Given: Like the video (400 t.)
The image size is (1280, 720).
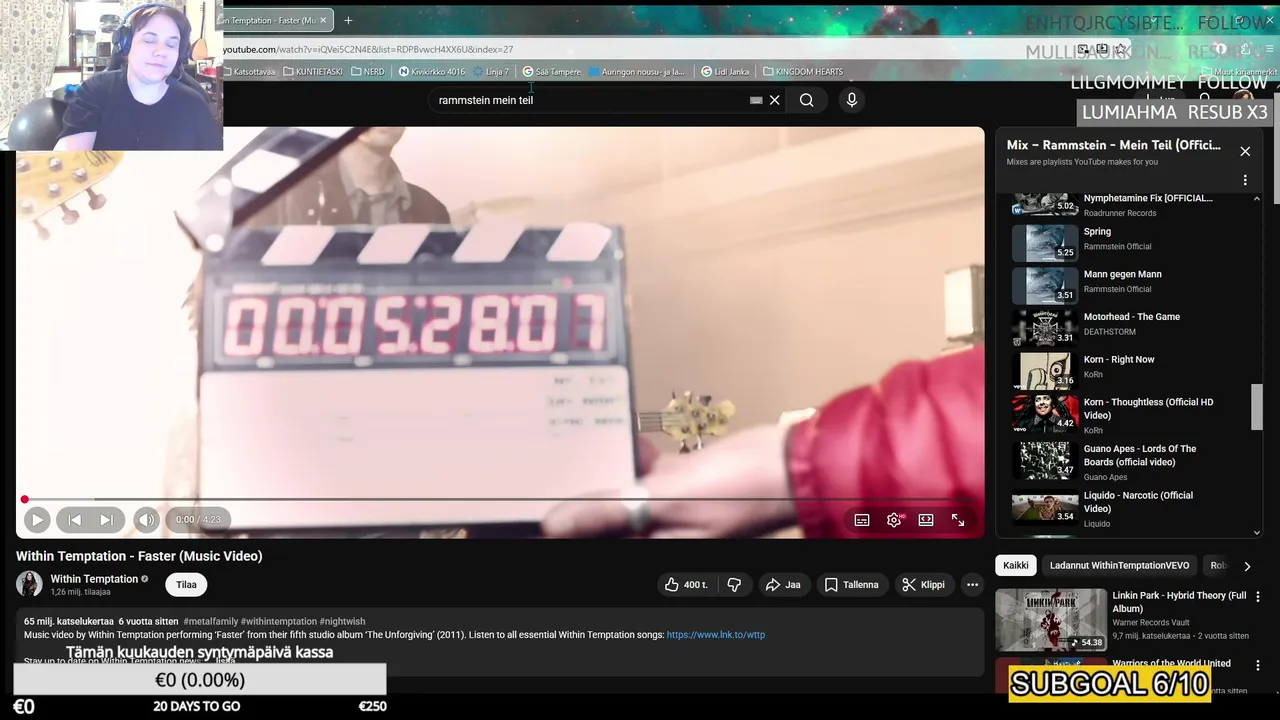Looking at the screenshot, I should [x=686, y=585].
